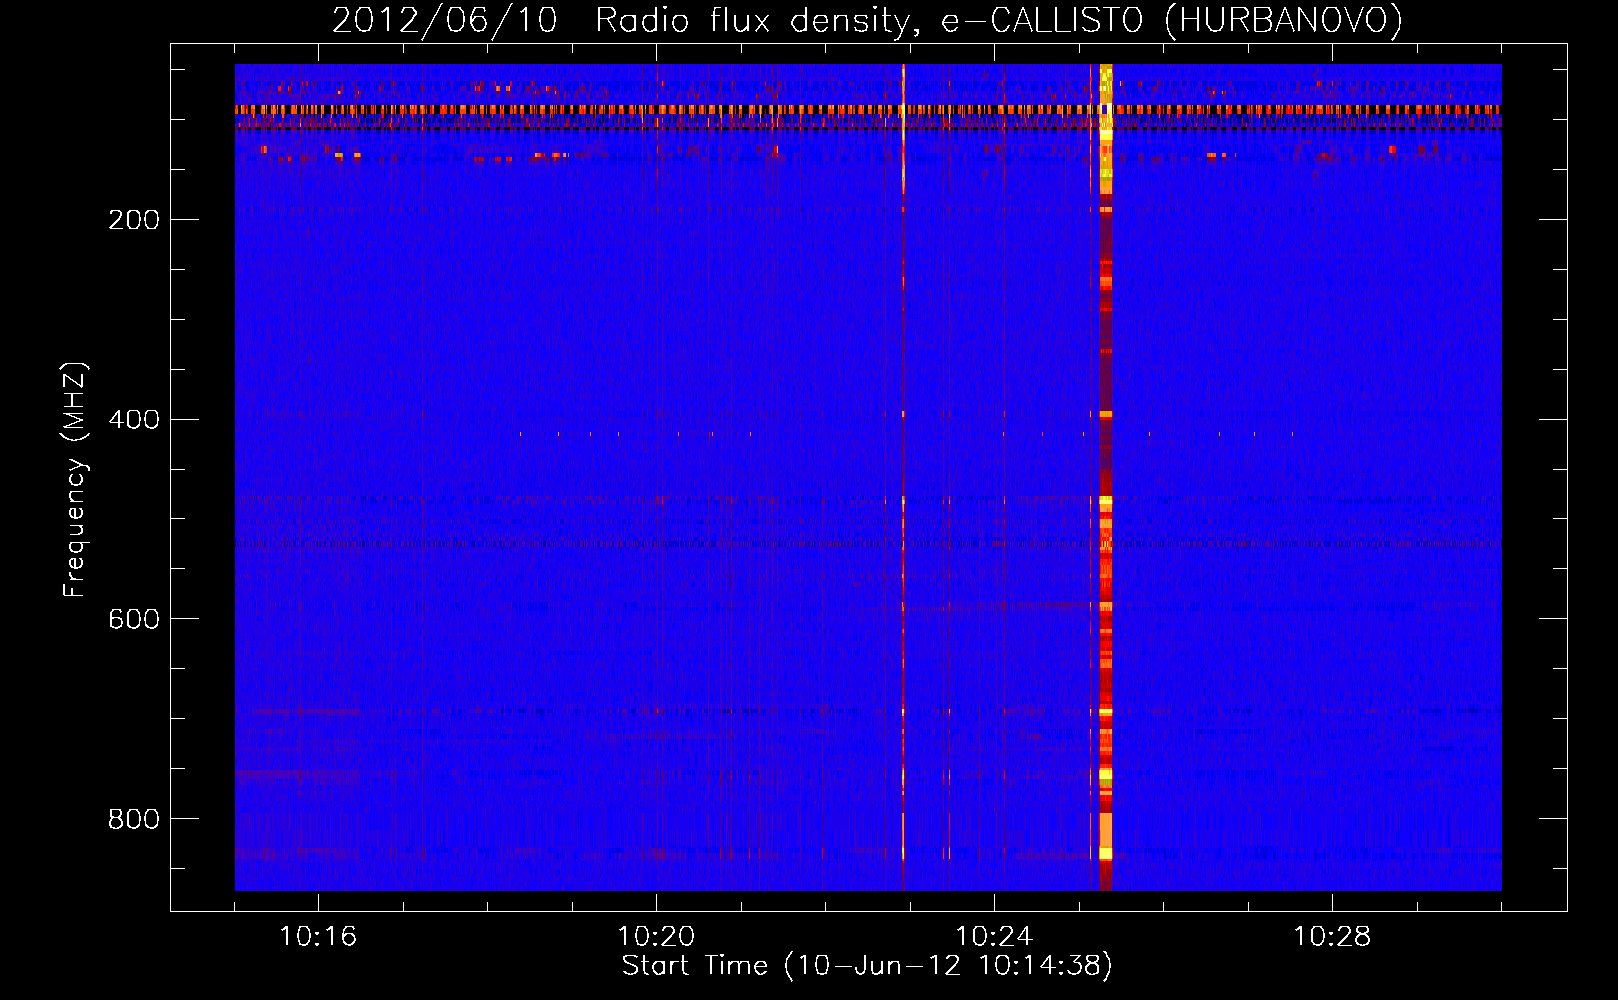
Task: Click the 'Start Time (10-Jun-12 10:14:38)' label
Action: [x=867, y=966]
